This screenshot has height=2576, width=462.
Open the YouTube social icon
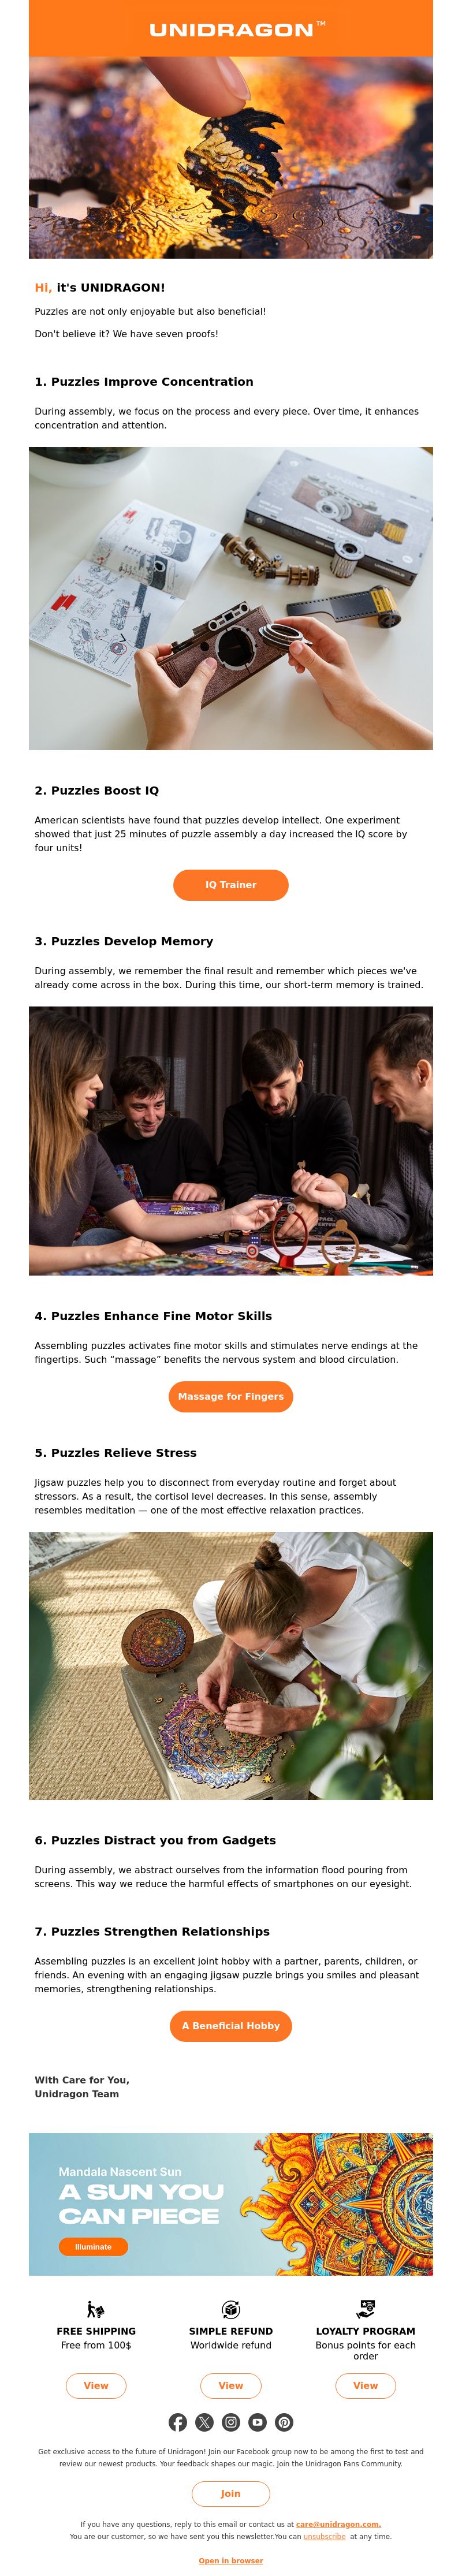[x=258, y=2422]
